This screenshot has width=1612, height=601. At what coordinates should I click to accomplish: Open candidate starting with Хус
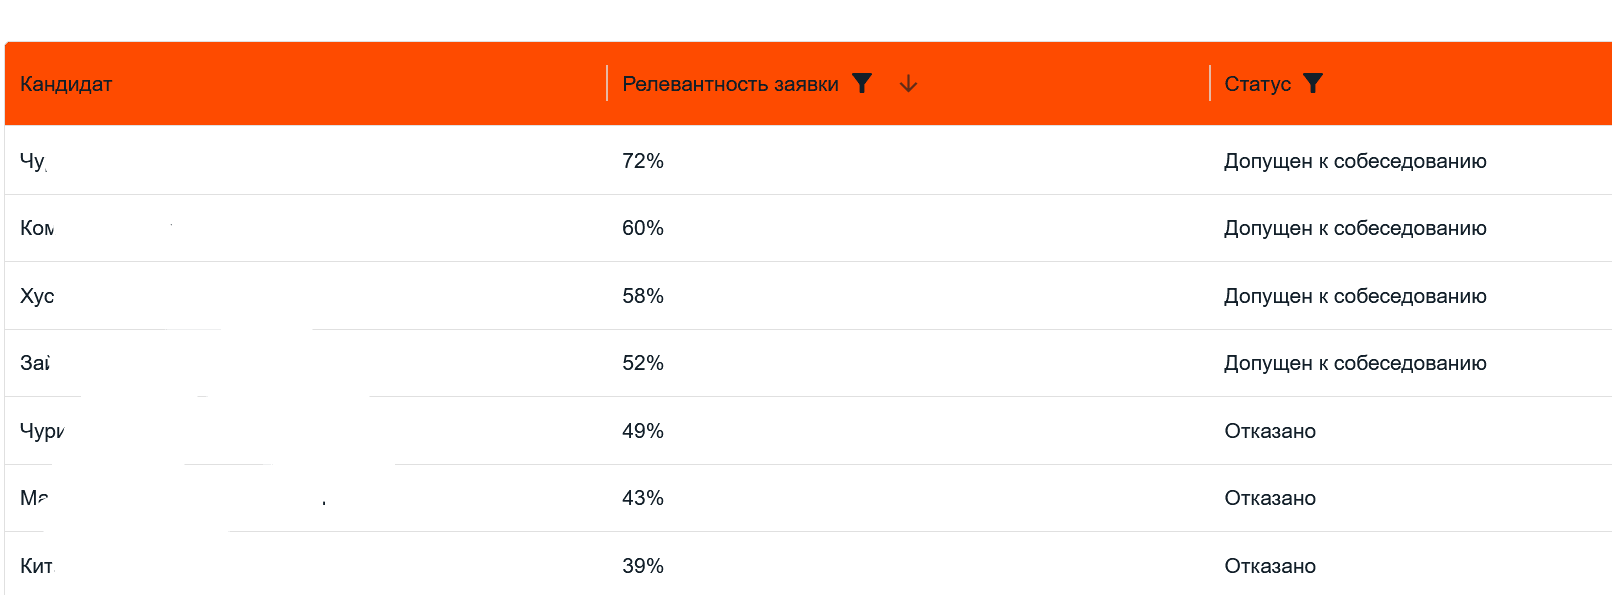(37, 296)
